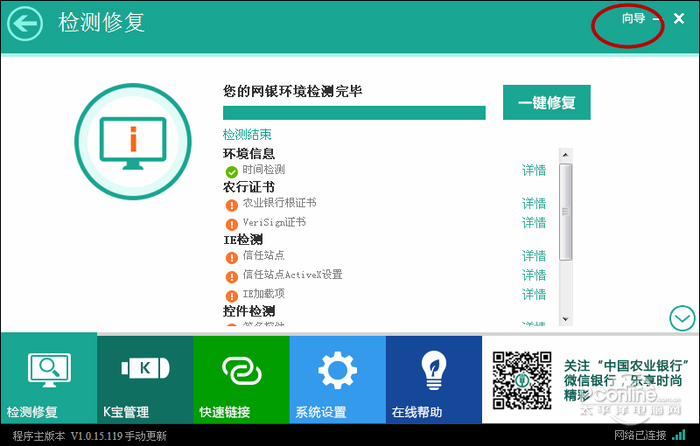Open the 快速链接 tile
700x446 pixels.
pos(242,379)
